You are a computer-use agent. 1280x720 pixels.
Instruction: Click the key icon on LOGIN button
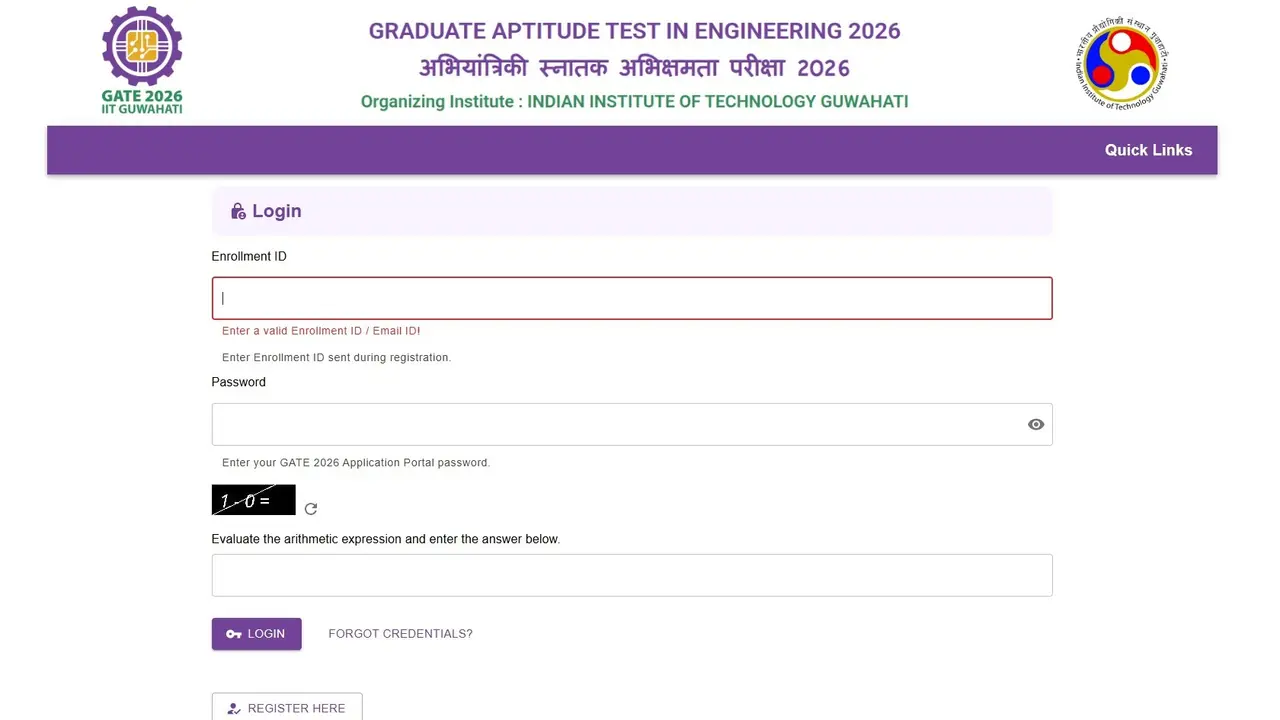(234, 634)
